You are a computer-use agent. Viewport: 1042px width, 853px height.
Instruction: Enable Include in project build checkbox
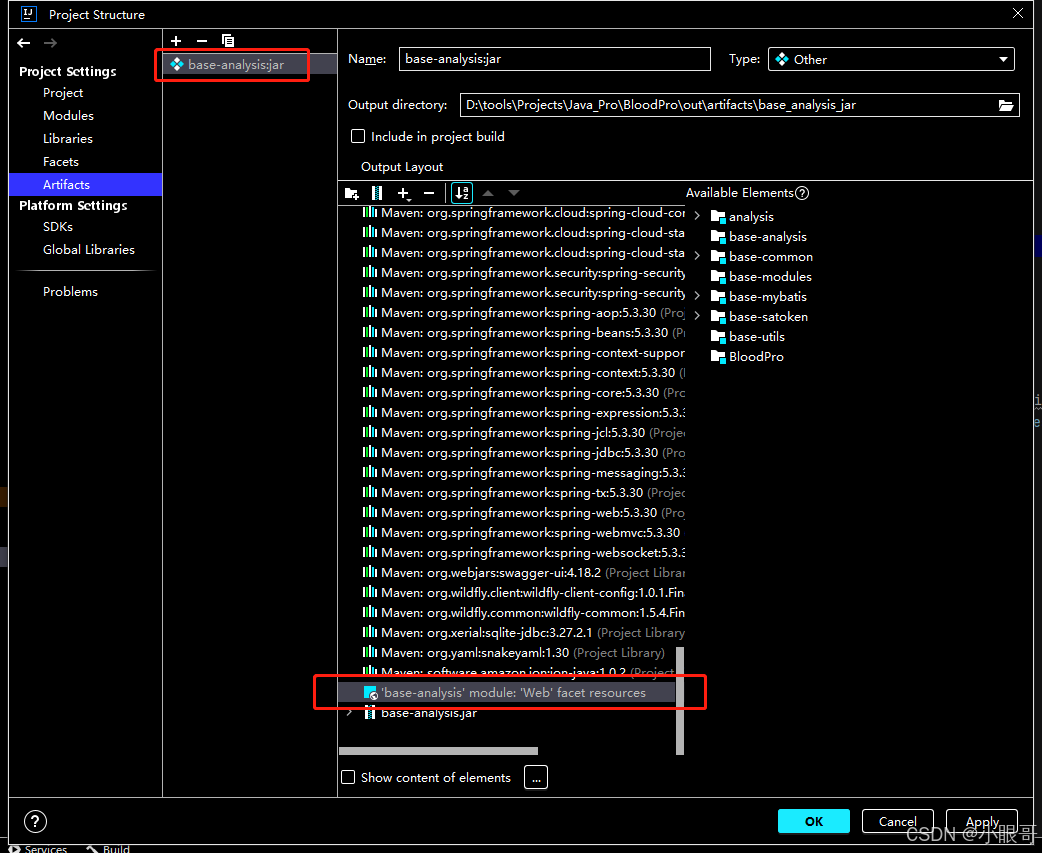click(358, 136)
